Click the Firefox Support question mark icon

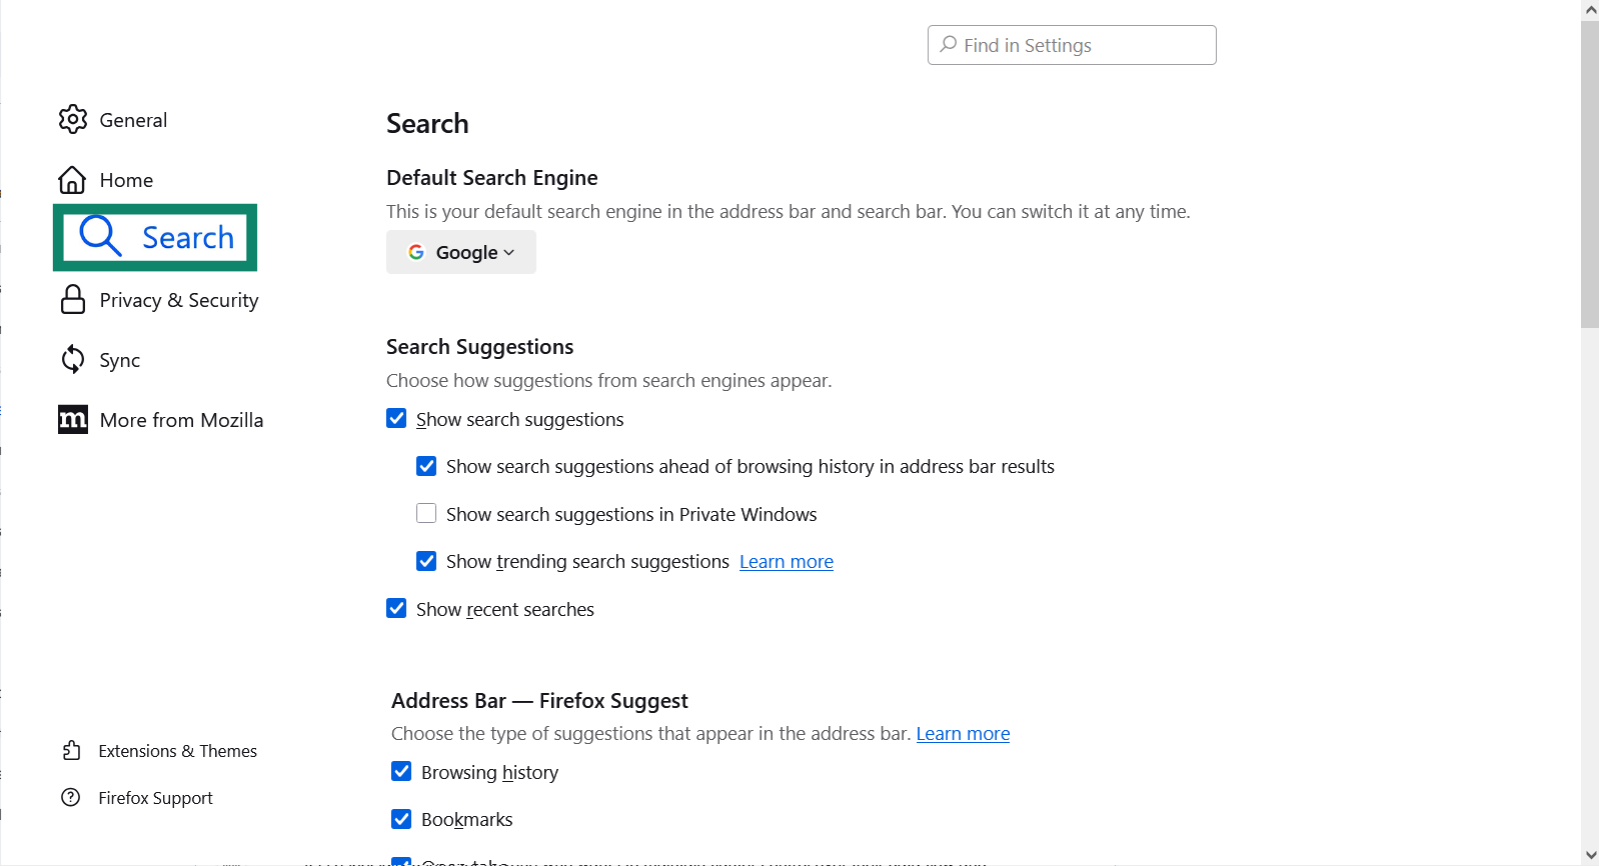tap(71, 797)
